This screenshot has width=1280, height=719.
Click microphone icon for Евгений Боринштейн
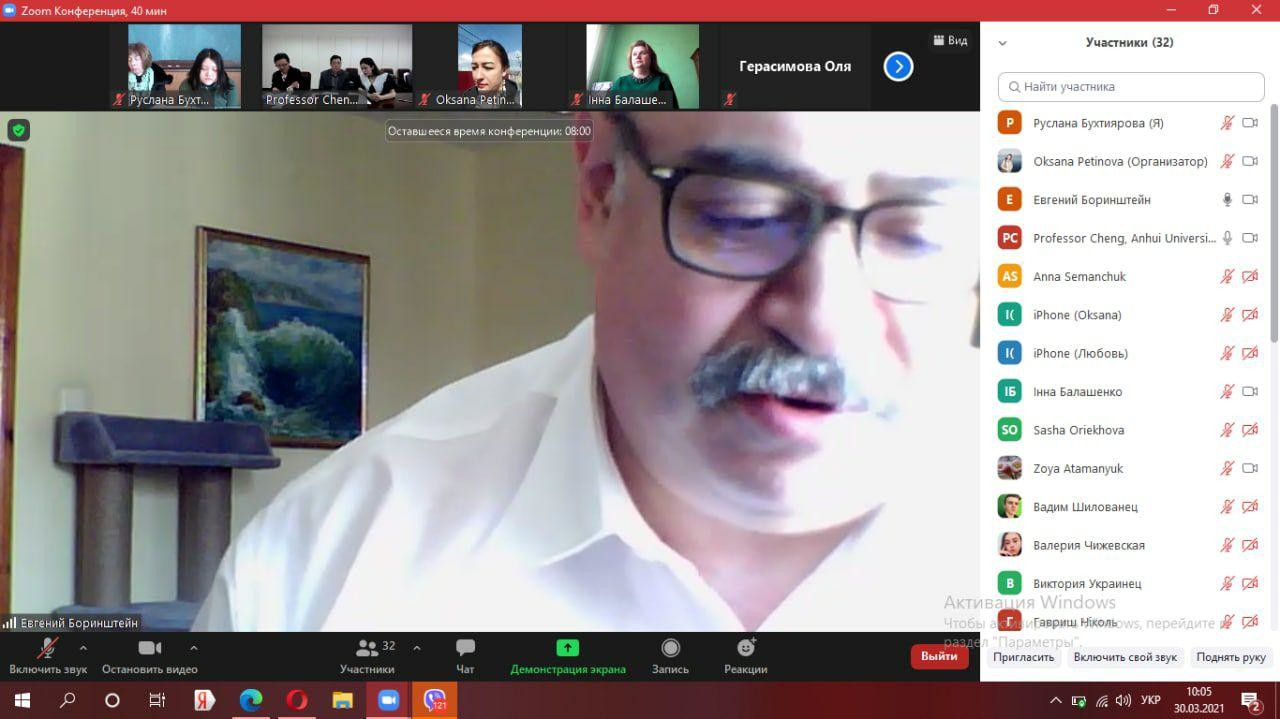point(1227,200)
